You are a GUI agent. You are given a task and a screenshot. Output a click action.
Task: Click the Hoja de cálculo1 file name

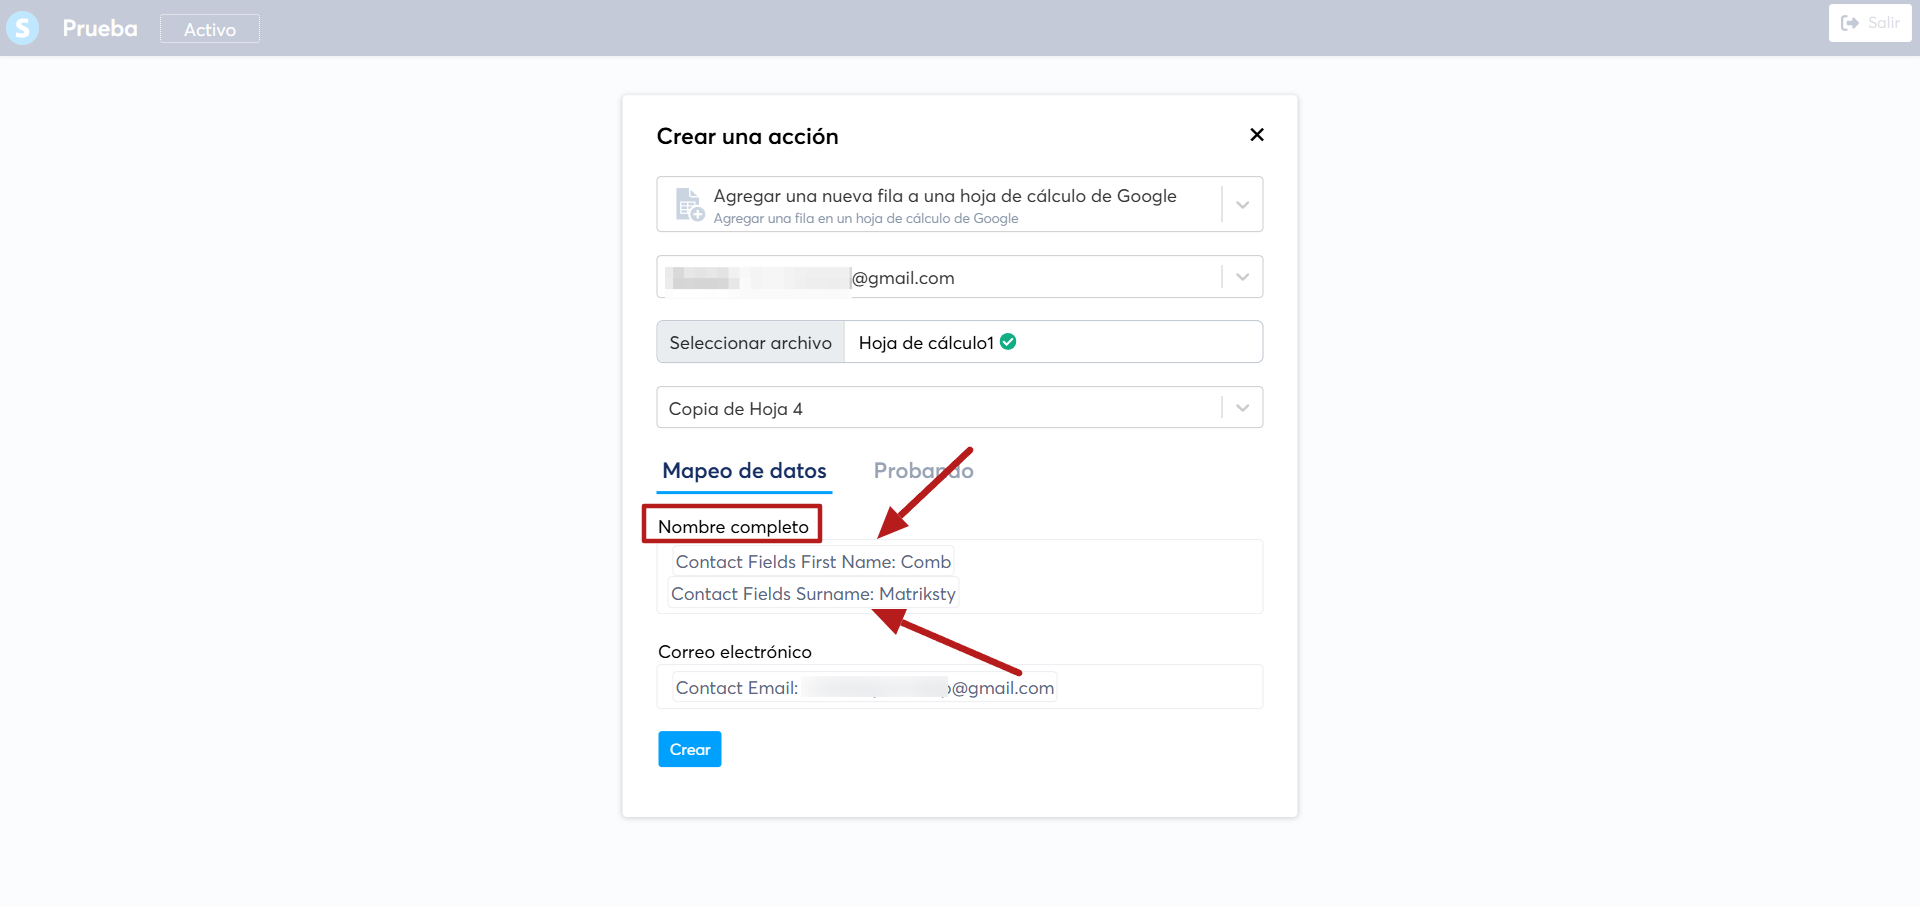(926, 343)
